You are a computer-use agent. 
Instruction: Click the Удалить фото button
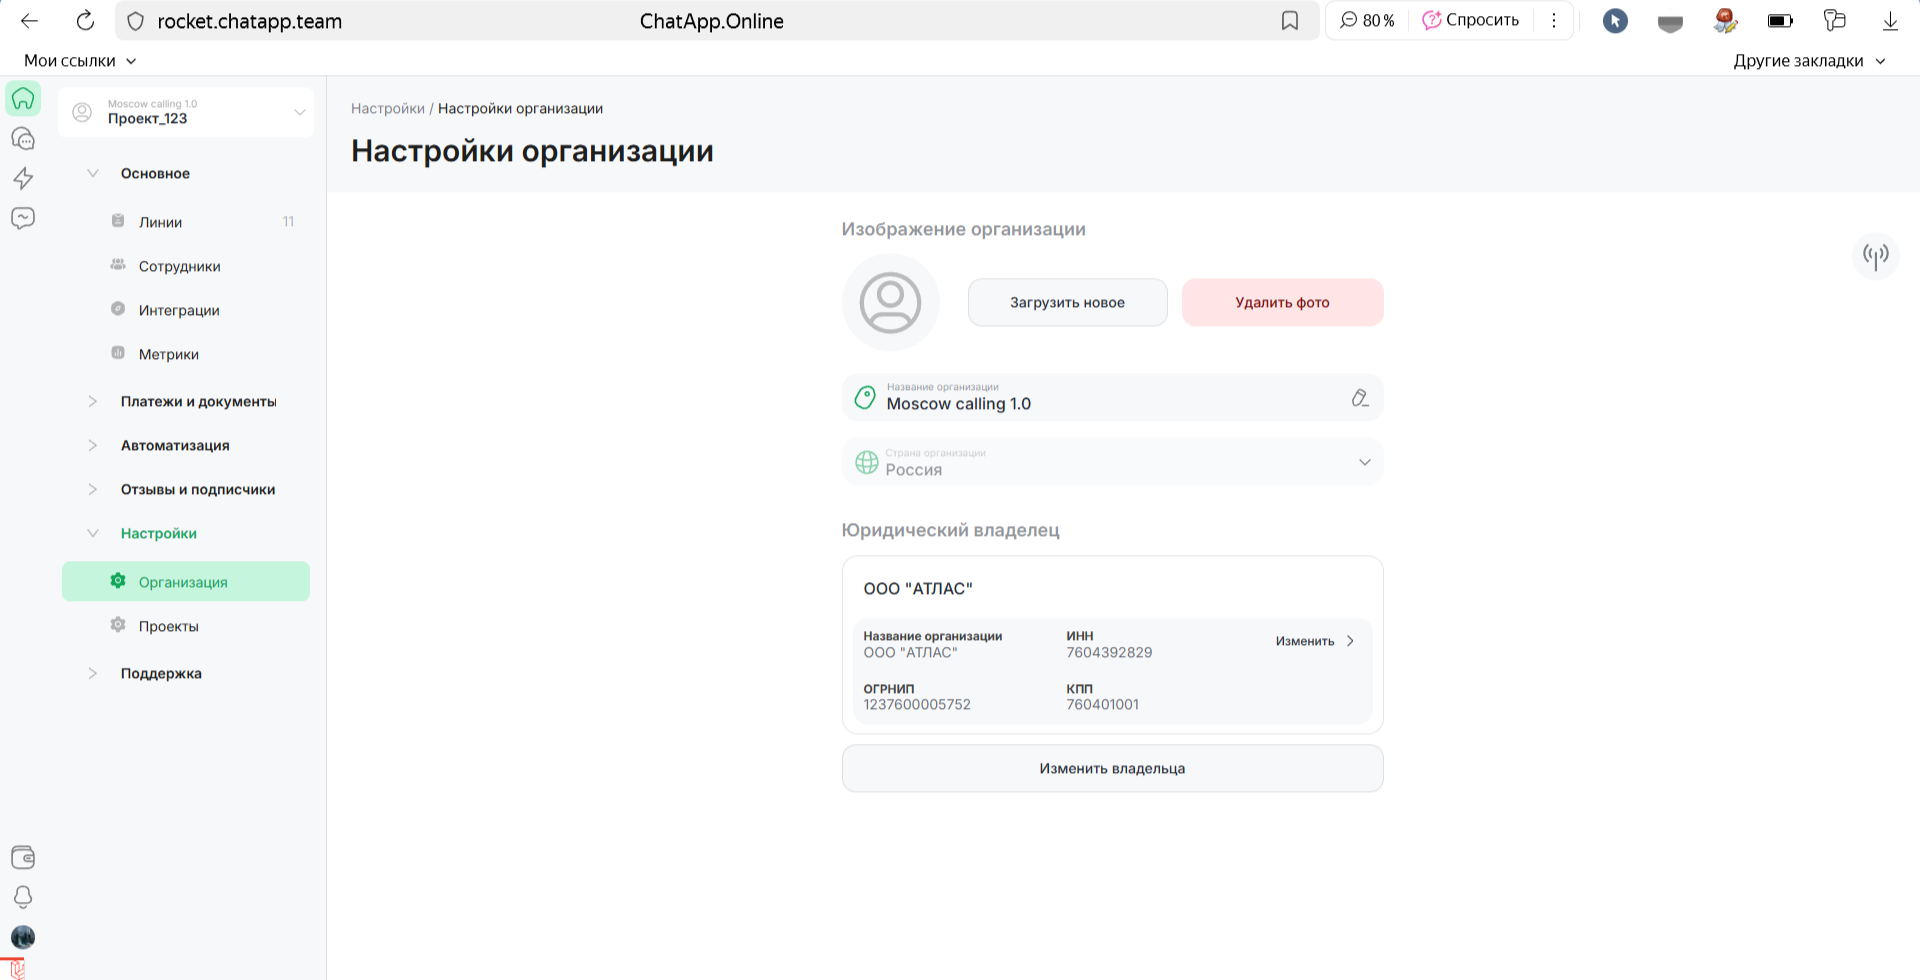coord(1282,302)
